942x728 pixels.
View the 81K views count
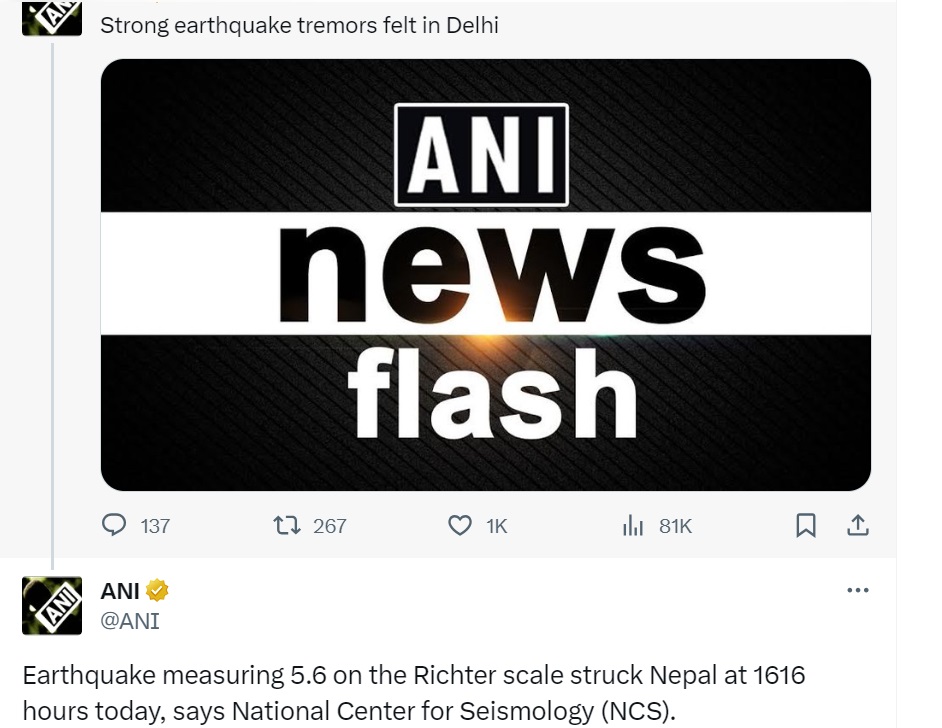tap(676, 526)
